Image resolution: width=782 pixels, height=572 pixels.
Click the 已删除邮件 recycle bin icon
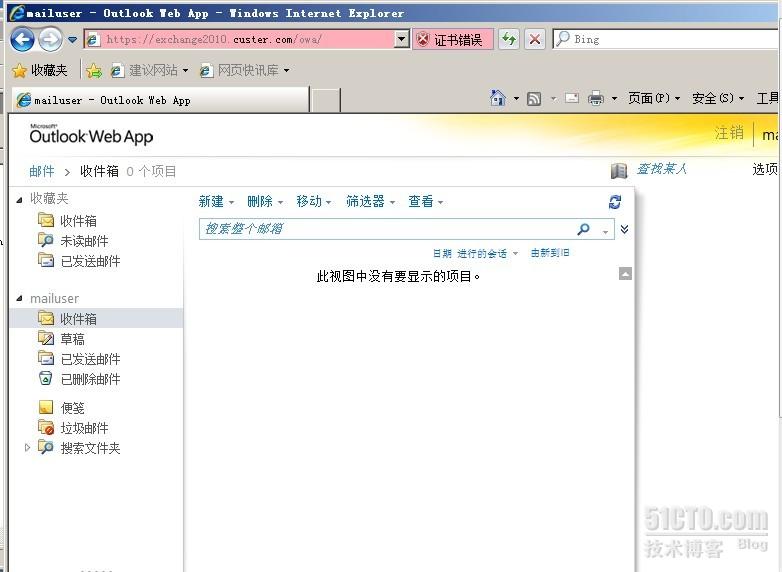45,378
